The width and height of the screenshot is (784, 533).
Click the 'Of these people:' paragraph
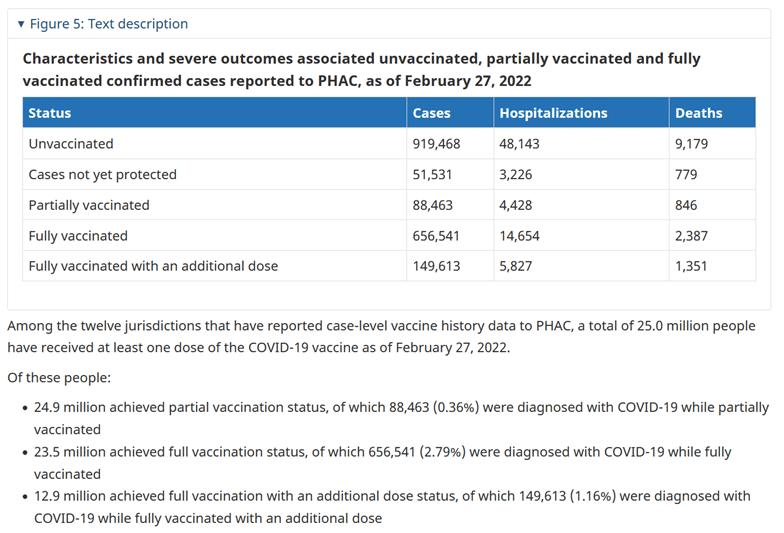pyautogui.click(x=59, y=378)
